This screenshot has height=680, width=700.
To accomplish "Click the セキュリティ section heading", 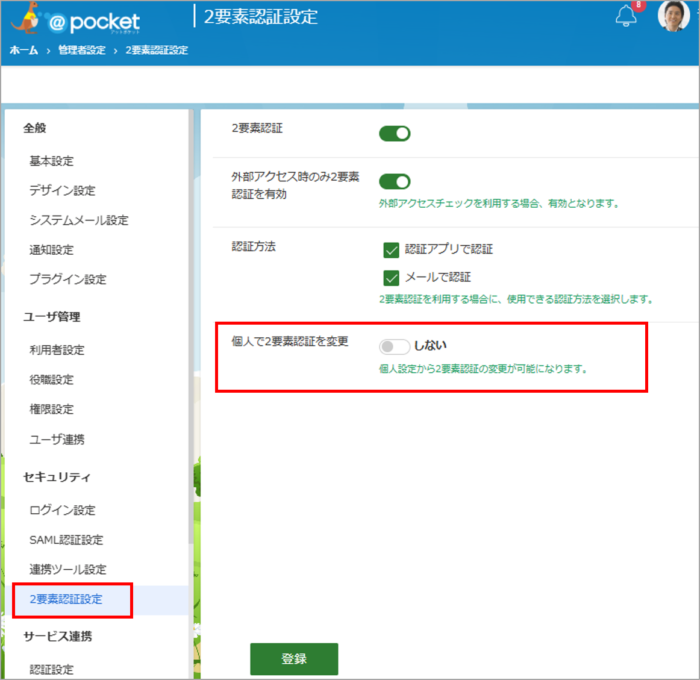I will pos(57,477).
